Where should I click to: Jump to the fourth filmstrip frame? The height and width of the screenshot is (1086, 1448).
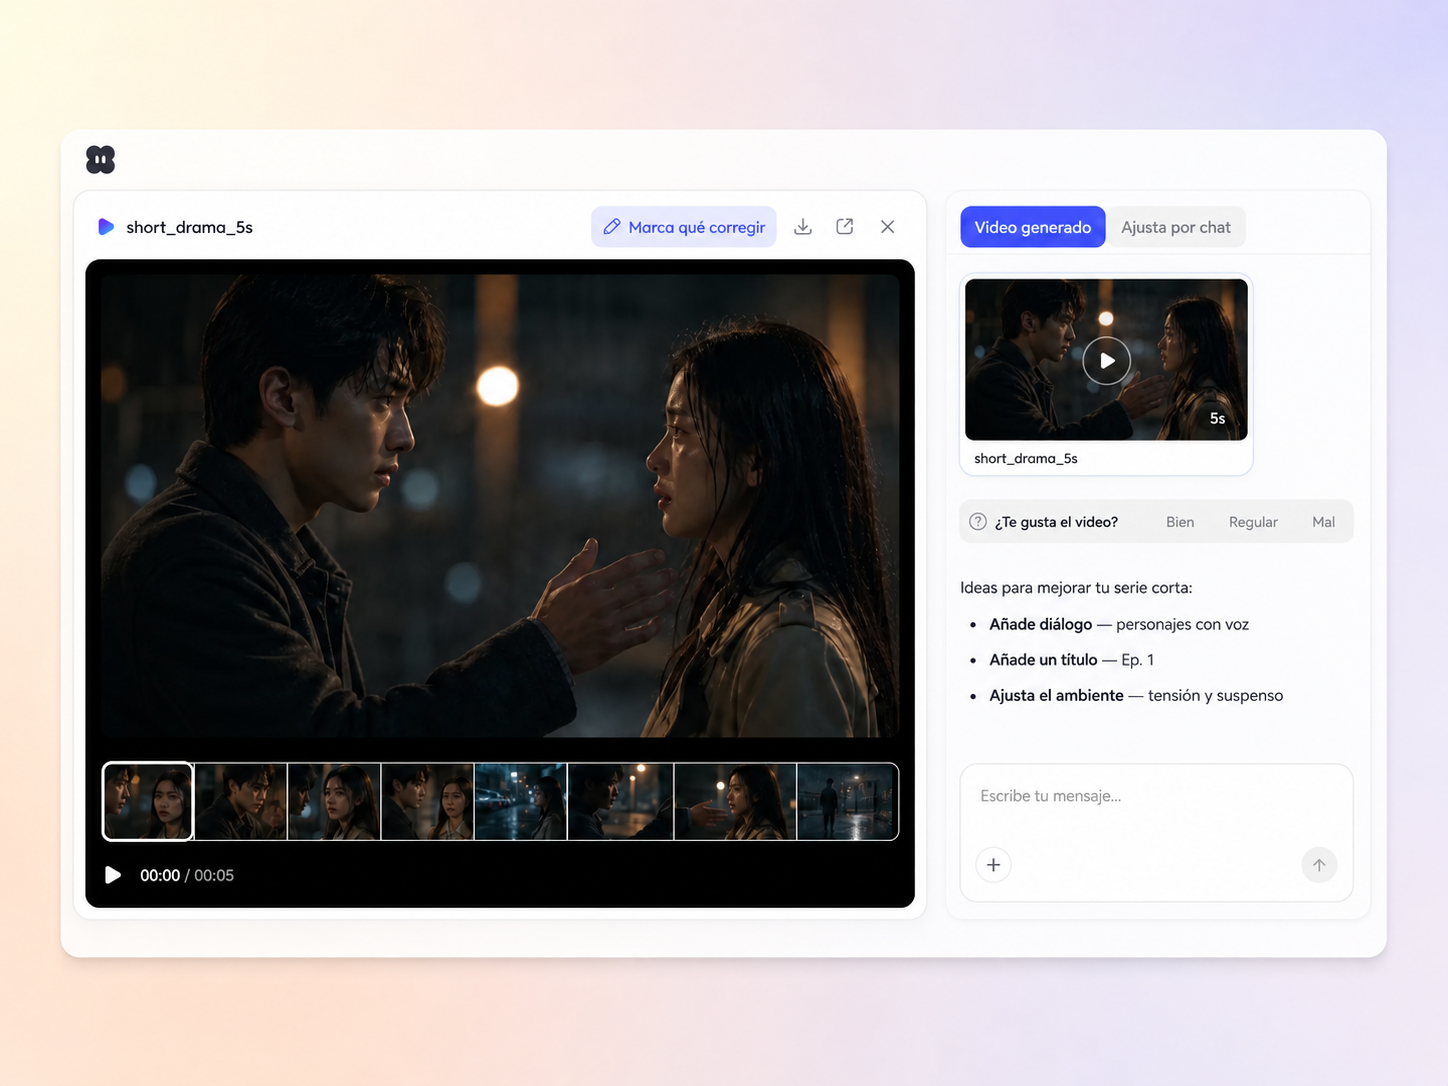coord(427,802)
